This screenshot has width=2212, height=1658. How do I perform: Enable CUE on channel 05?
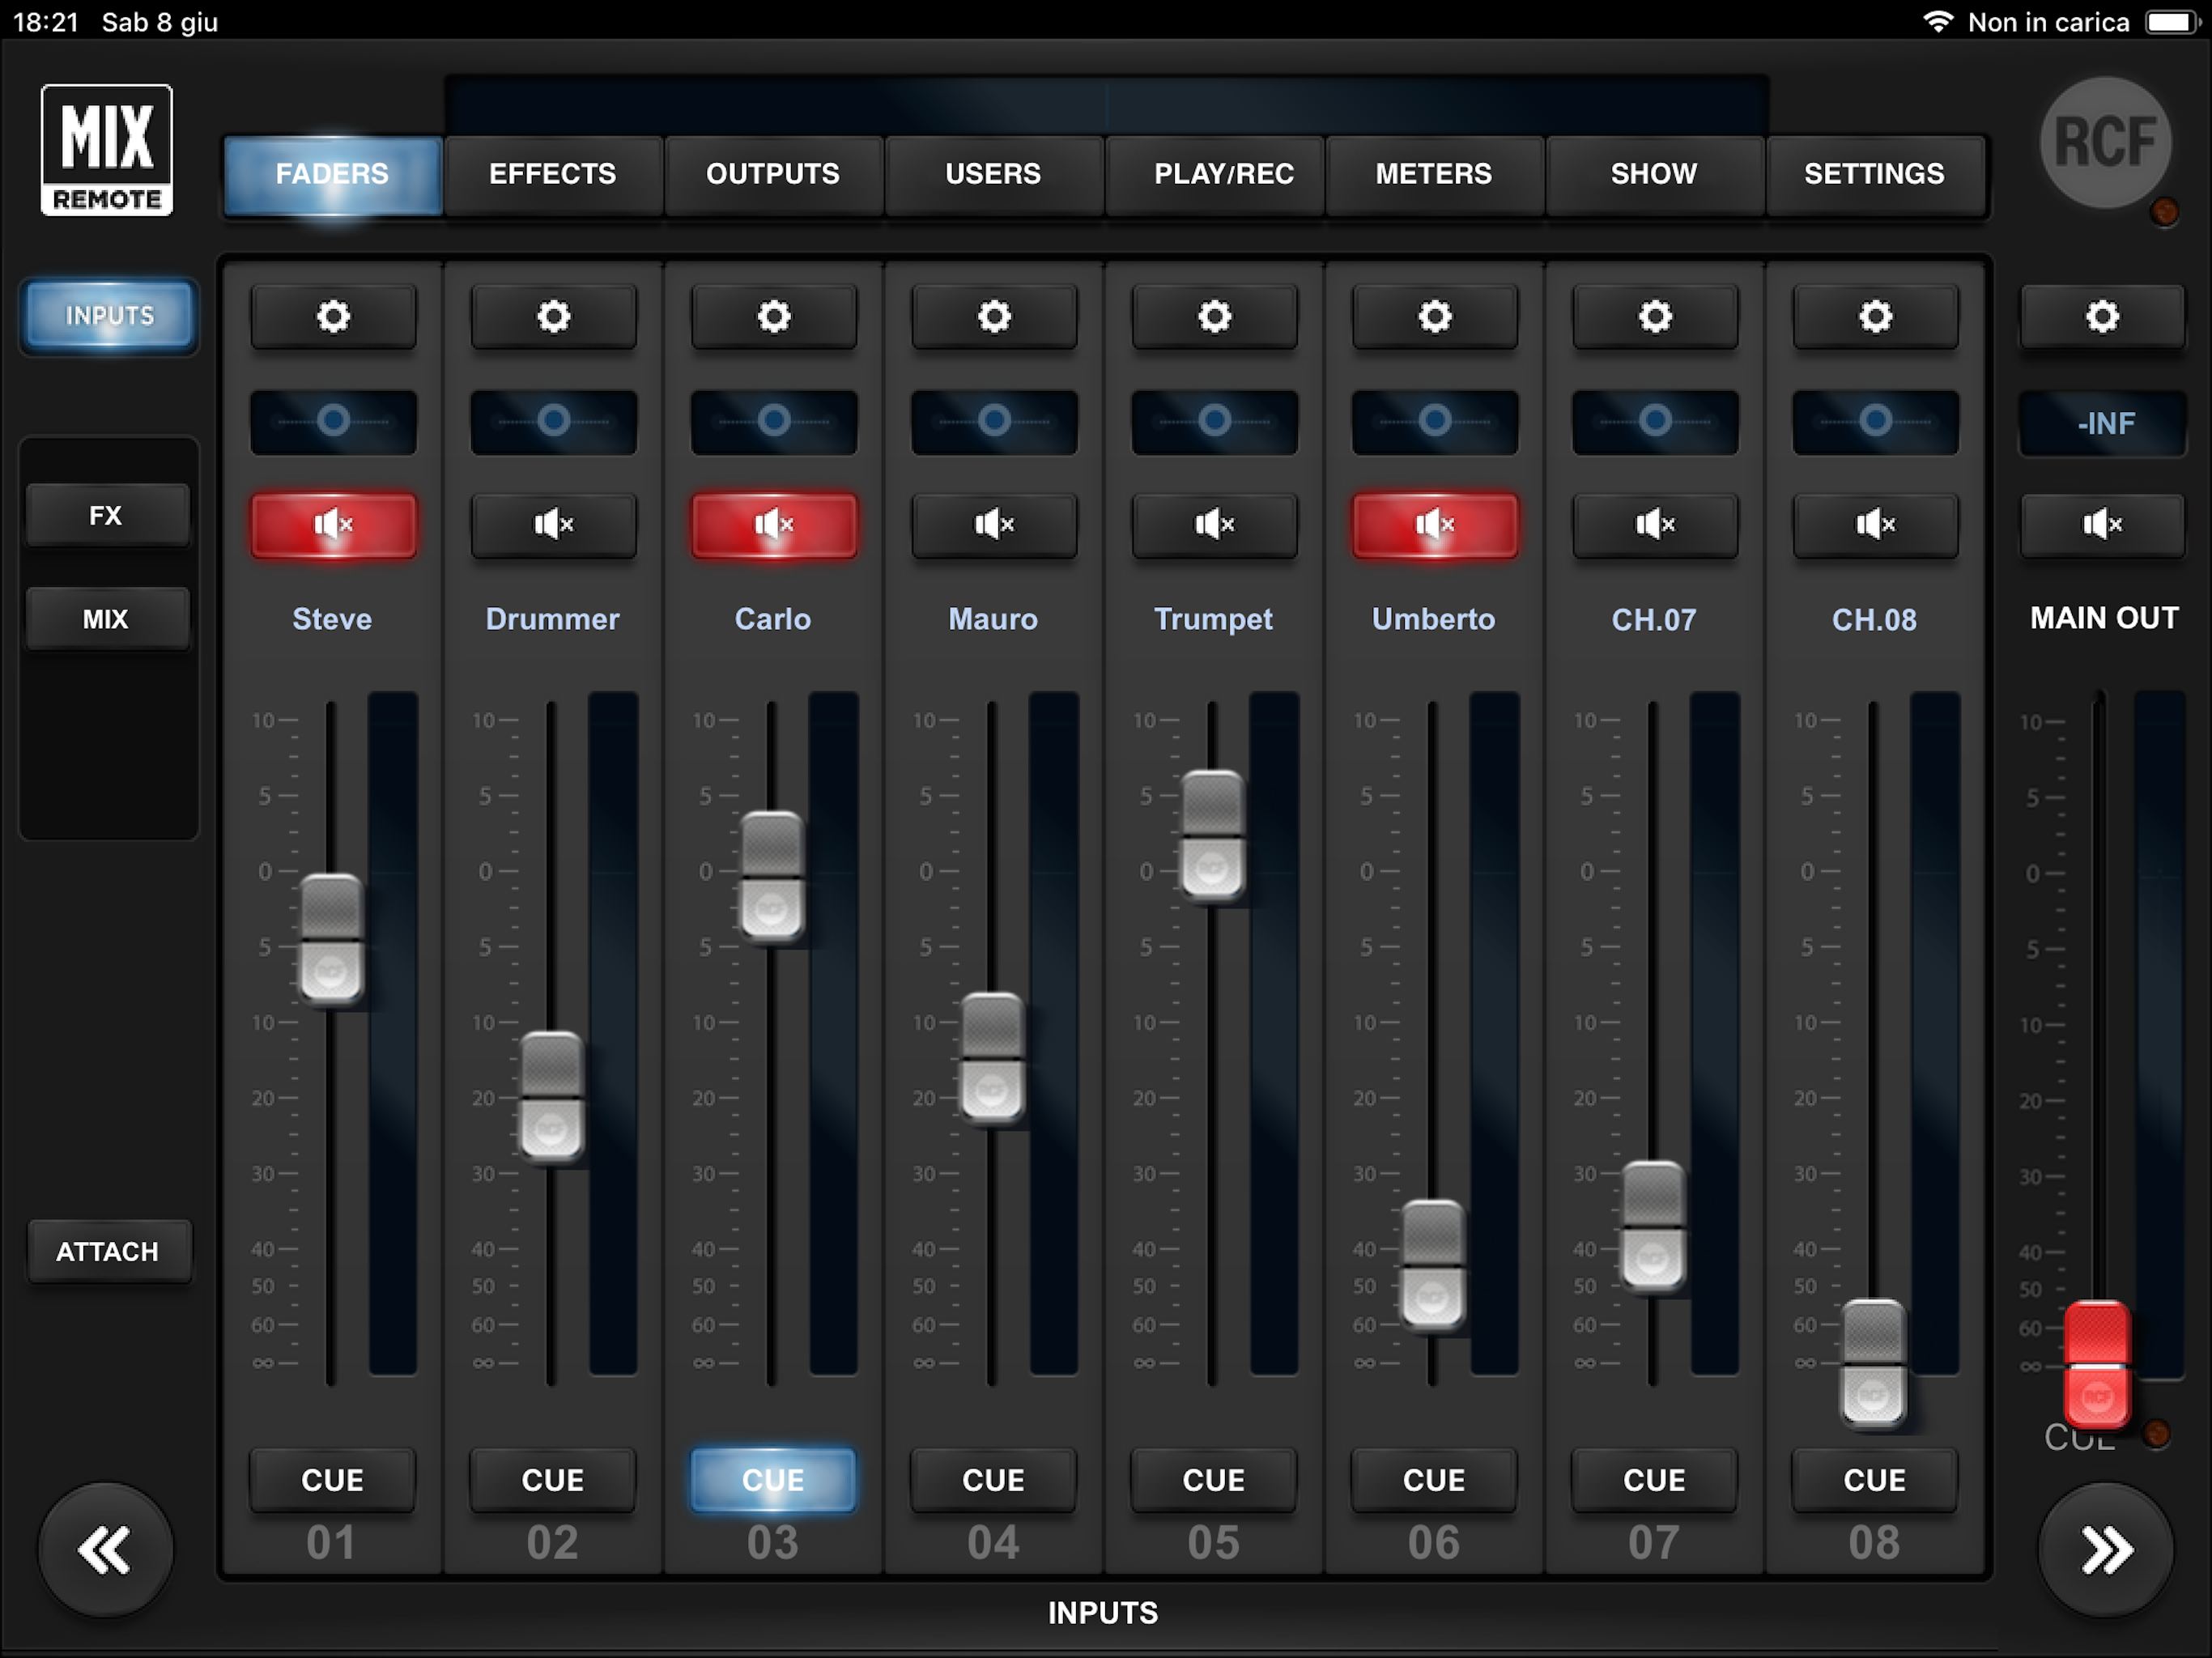[x=1214, y=1479]
